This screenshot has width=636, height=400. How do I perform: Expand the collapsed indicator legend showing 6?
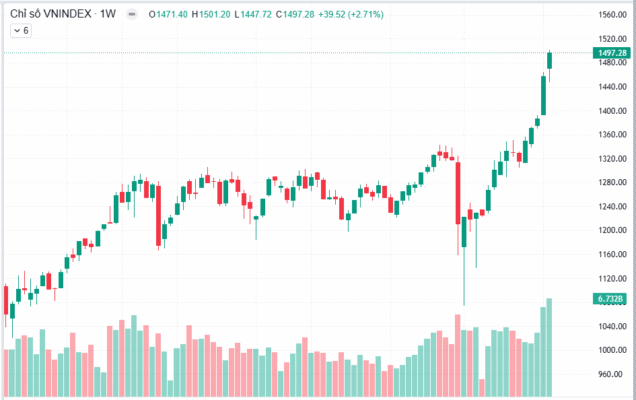pyautogui.click(x=20, y=31)
